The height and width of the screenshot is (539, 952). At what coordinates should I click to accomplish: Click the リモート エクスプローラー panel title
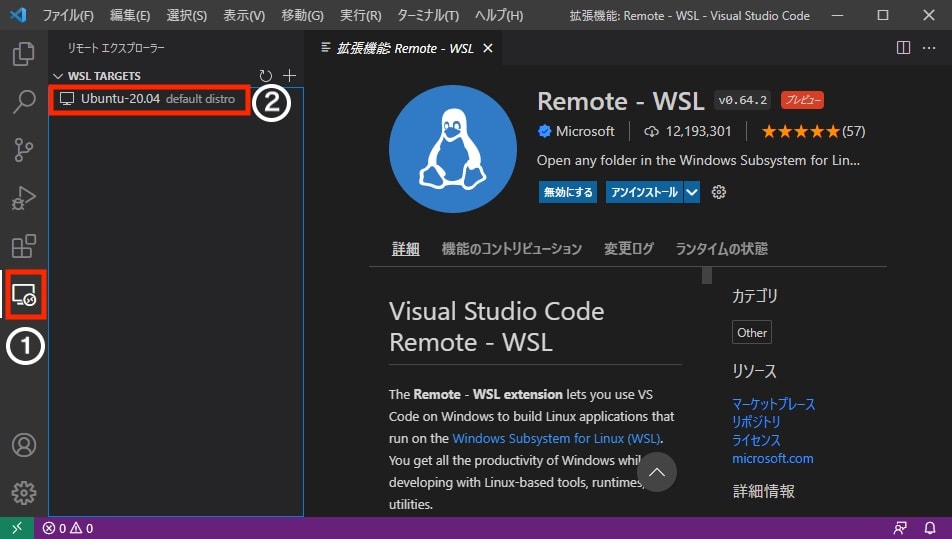pyautogui.click(x=116, y=48)
